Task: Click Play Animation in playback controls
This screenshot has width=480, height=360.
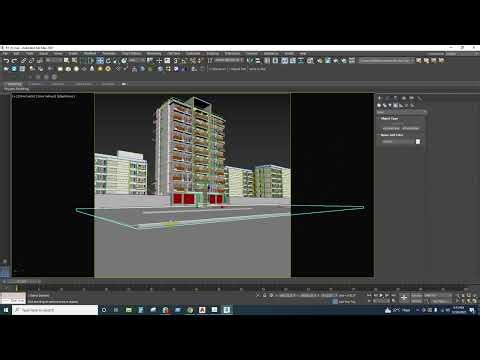Action: (x=381, y=295)
